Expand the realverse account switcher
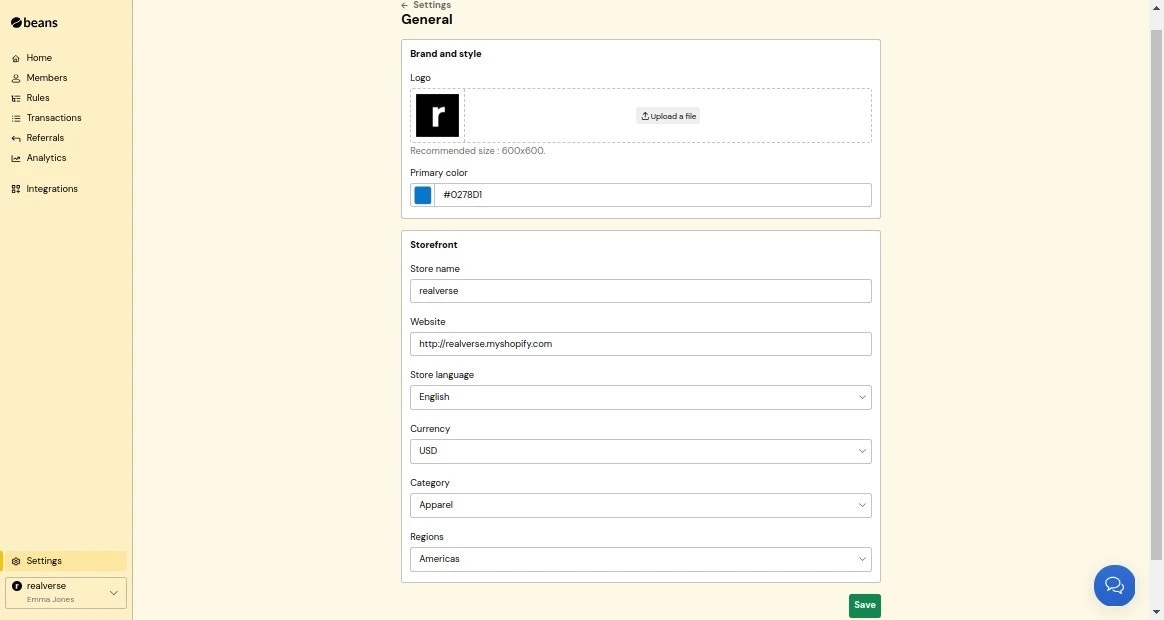 coord(65,593)
